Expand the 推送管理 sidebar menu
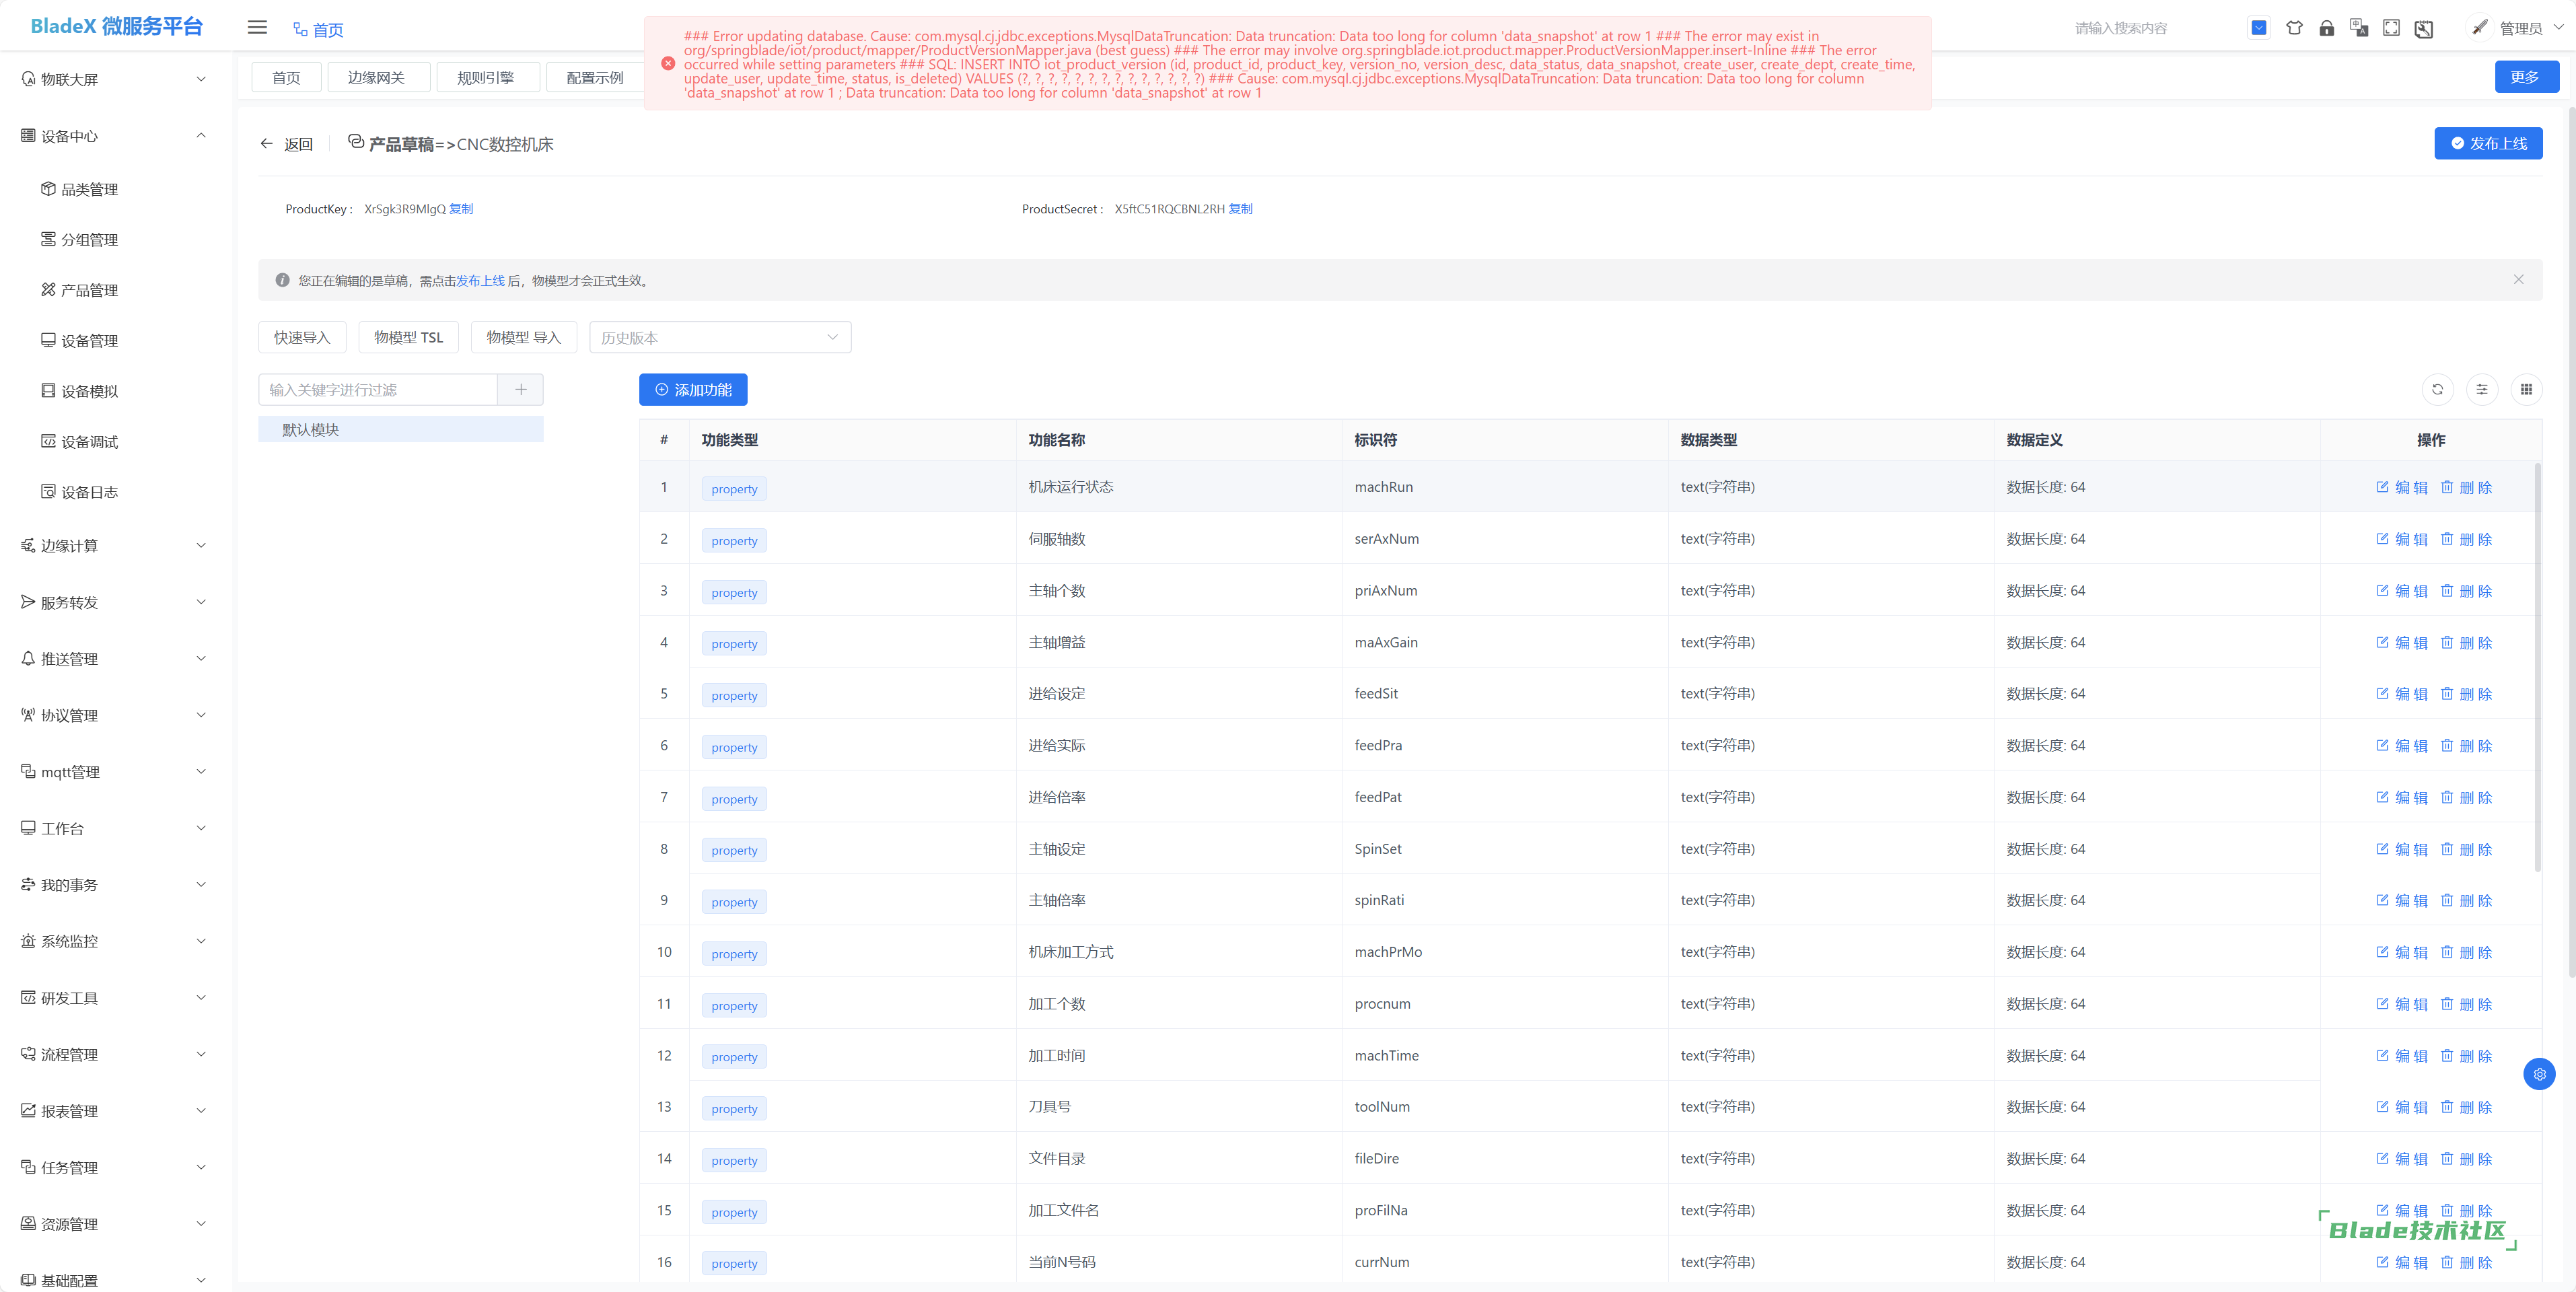The image size is (2576, 1292). pyautogui.click(x=115, y=659)
